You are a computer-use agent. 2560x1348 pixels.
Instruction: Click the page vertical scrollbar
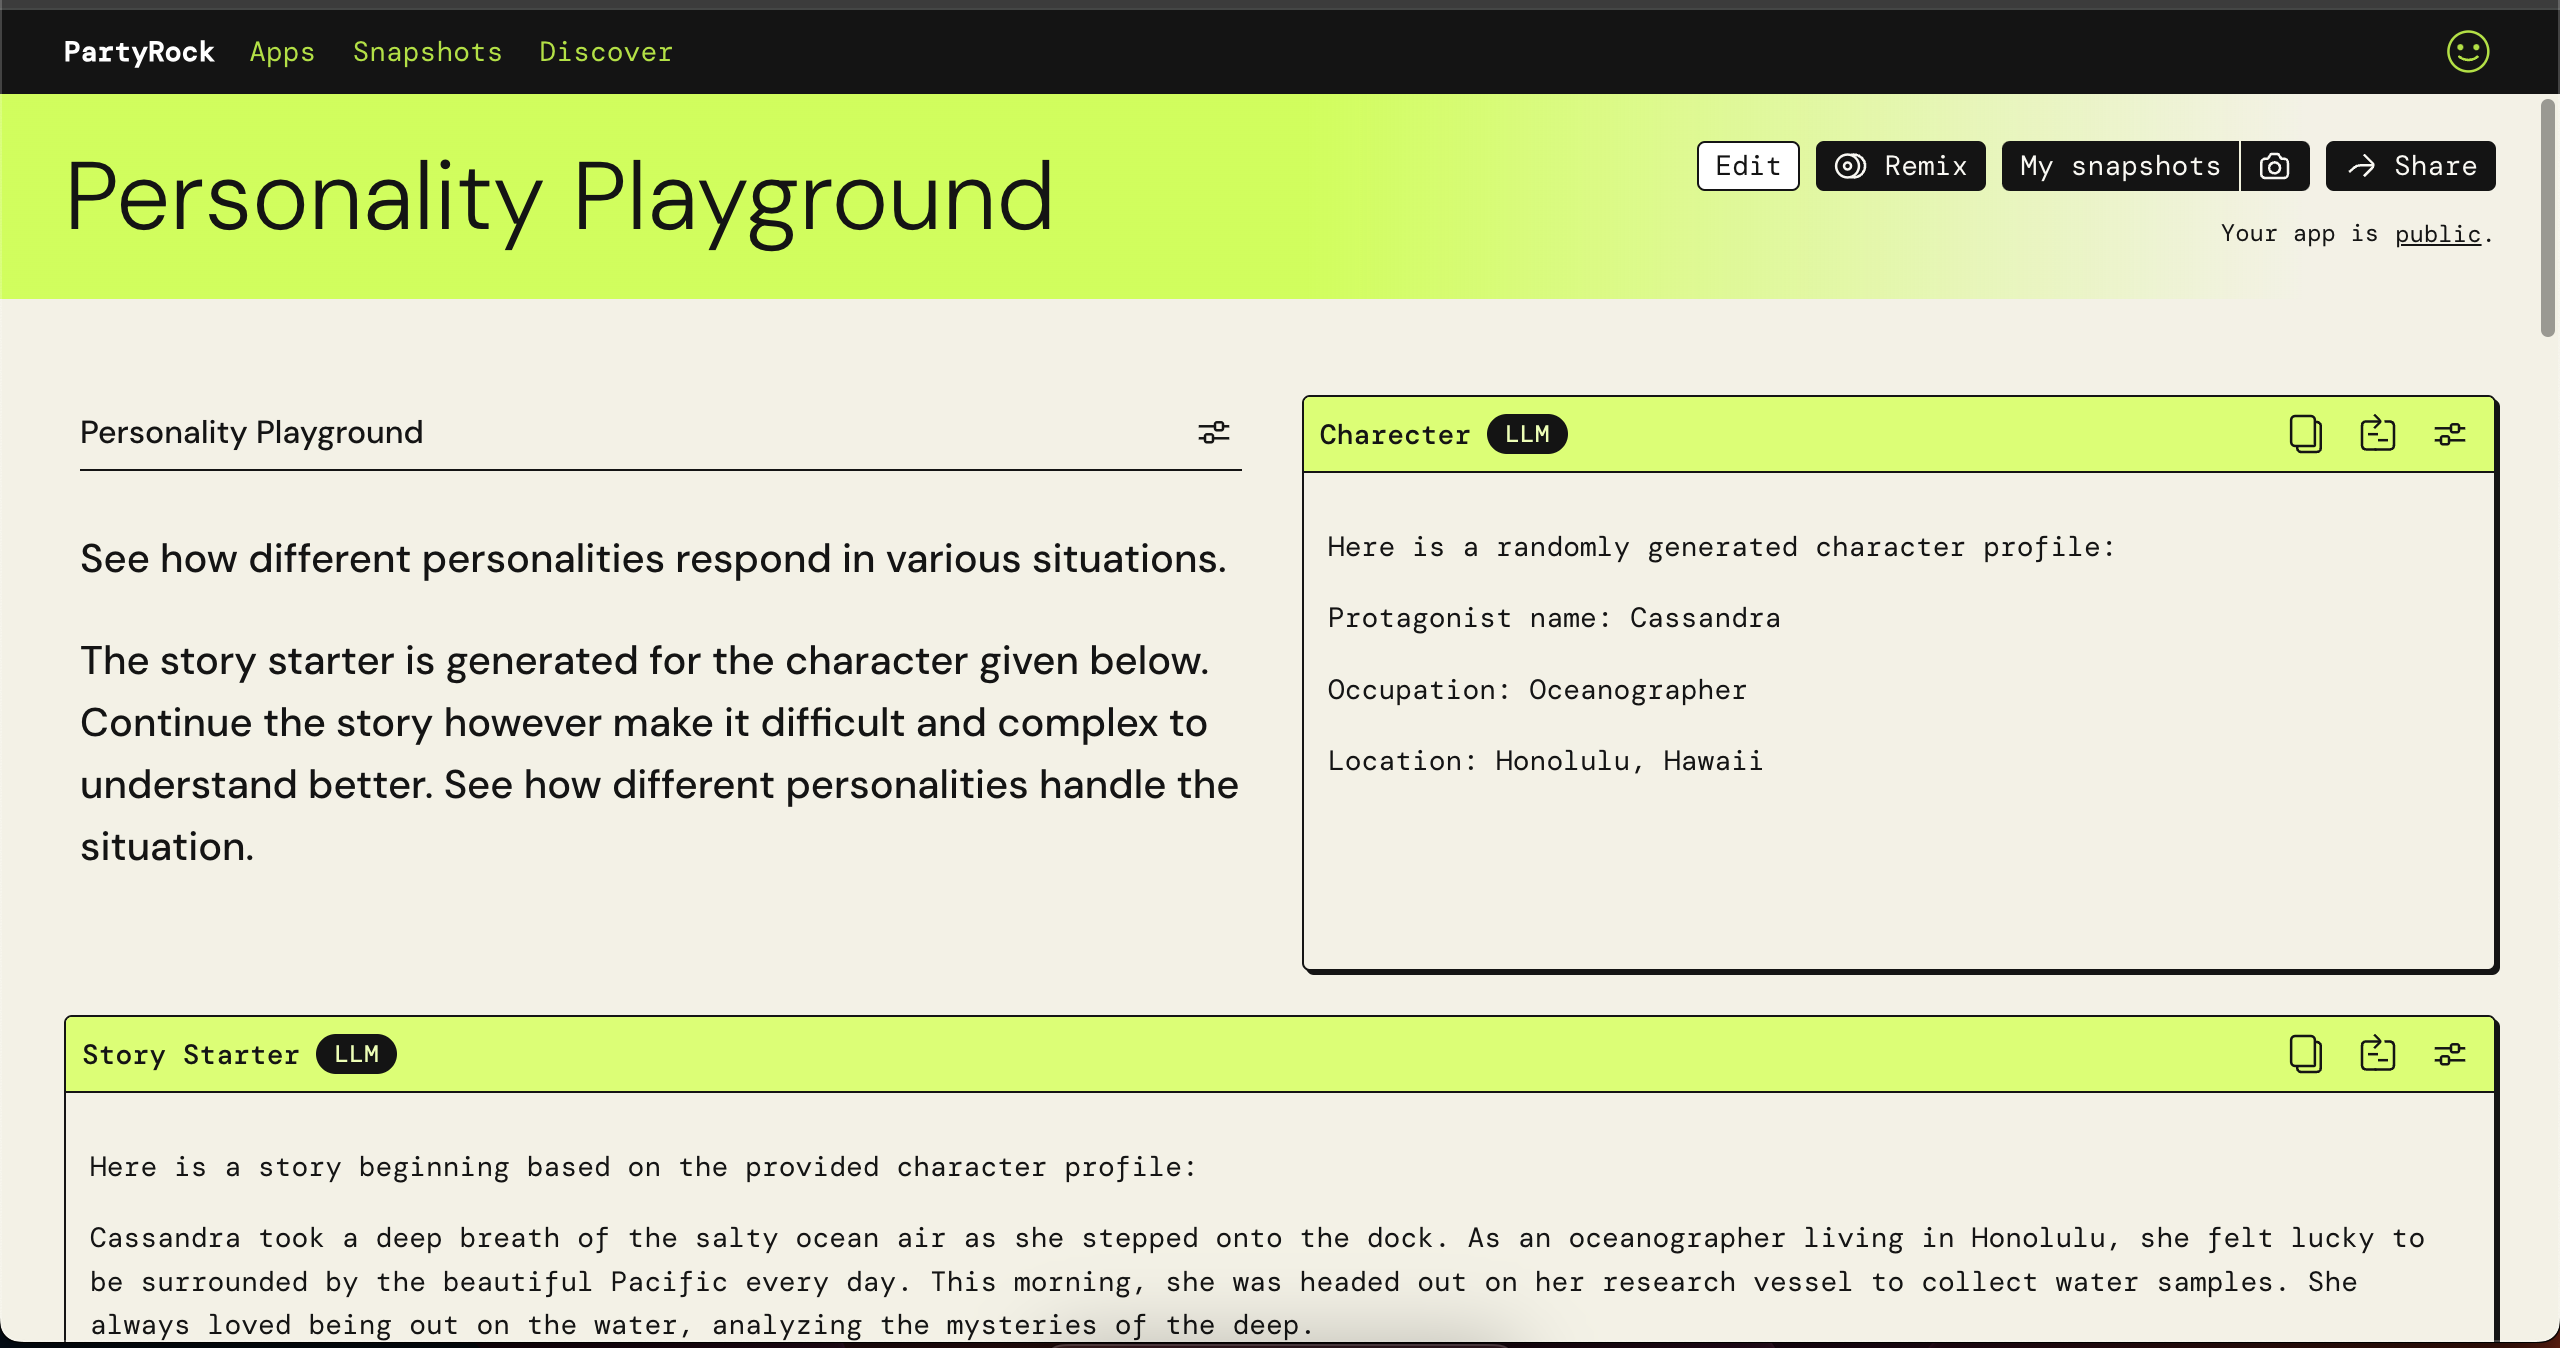2548,218
